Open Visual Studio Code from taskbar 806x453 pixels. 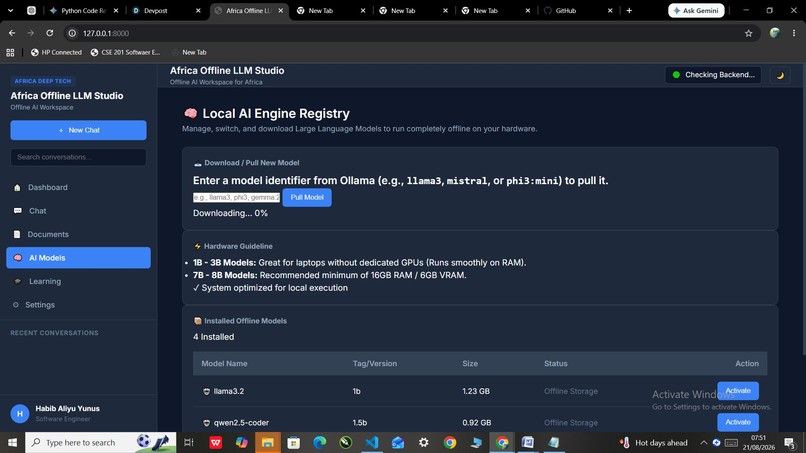[x=372, y=442]
